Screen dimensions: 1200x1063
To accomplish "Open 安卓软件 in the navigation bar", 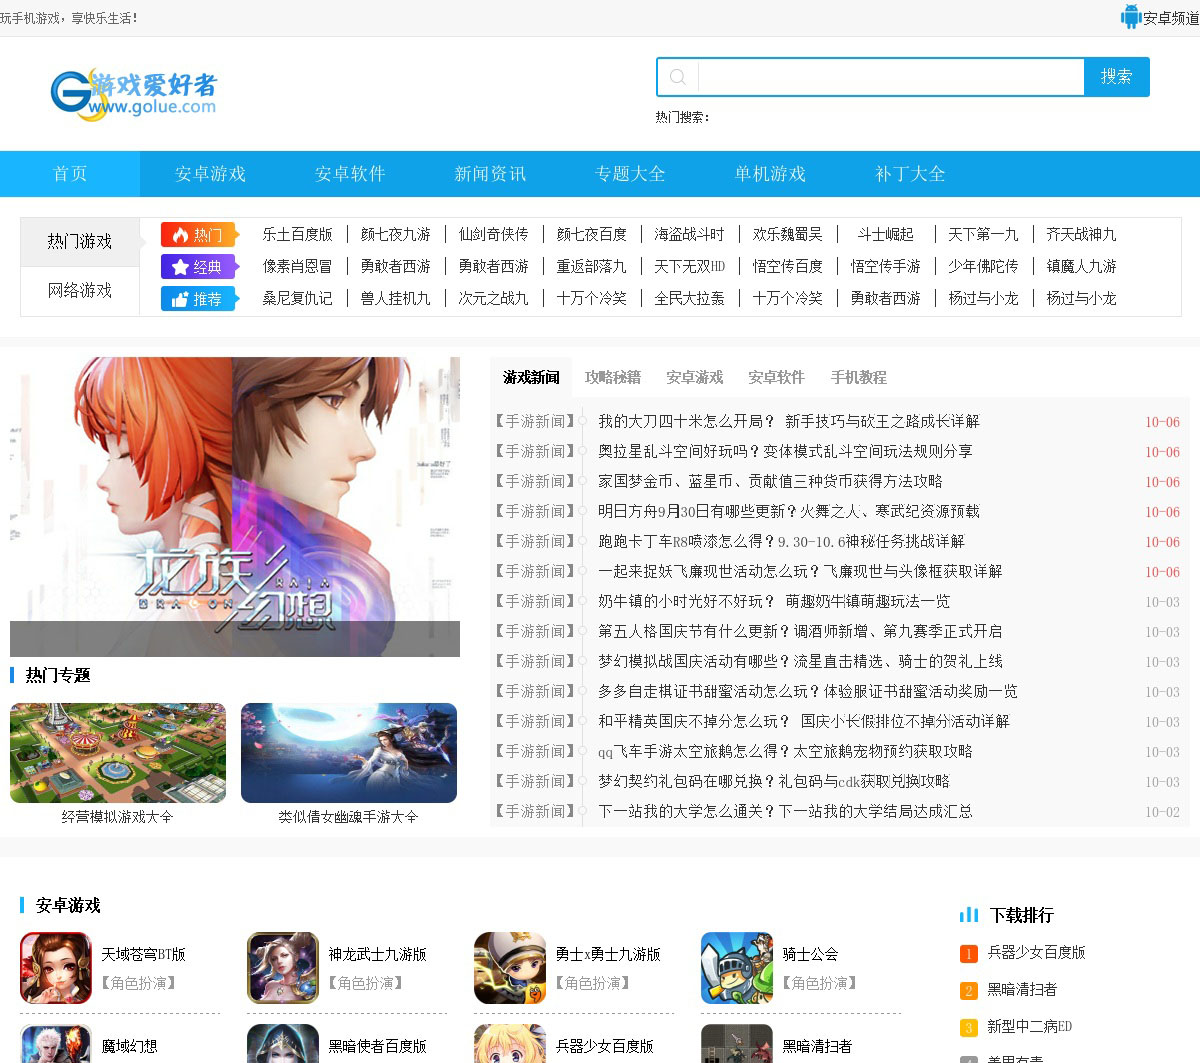I will tap(350, 174).
